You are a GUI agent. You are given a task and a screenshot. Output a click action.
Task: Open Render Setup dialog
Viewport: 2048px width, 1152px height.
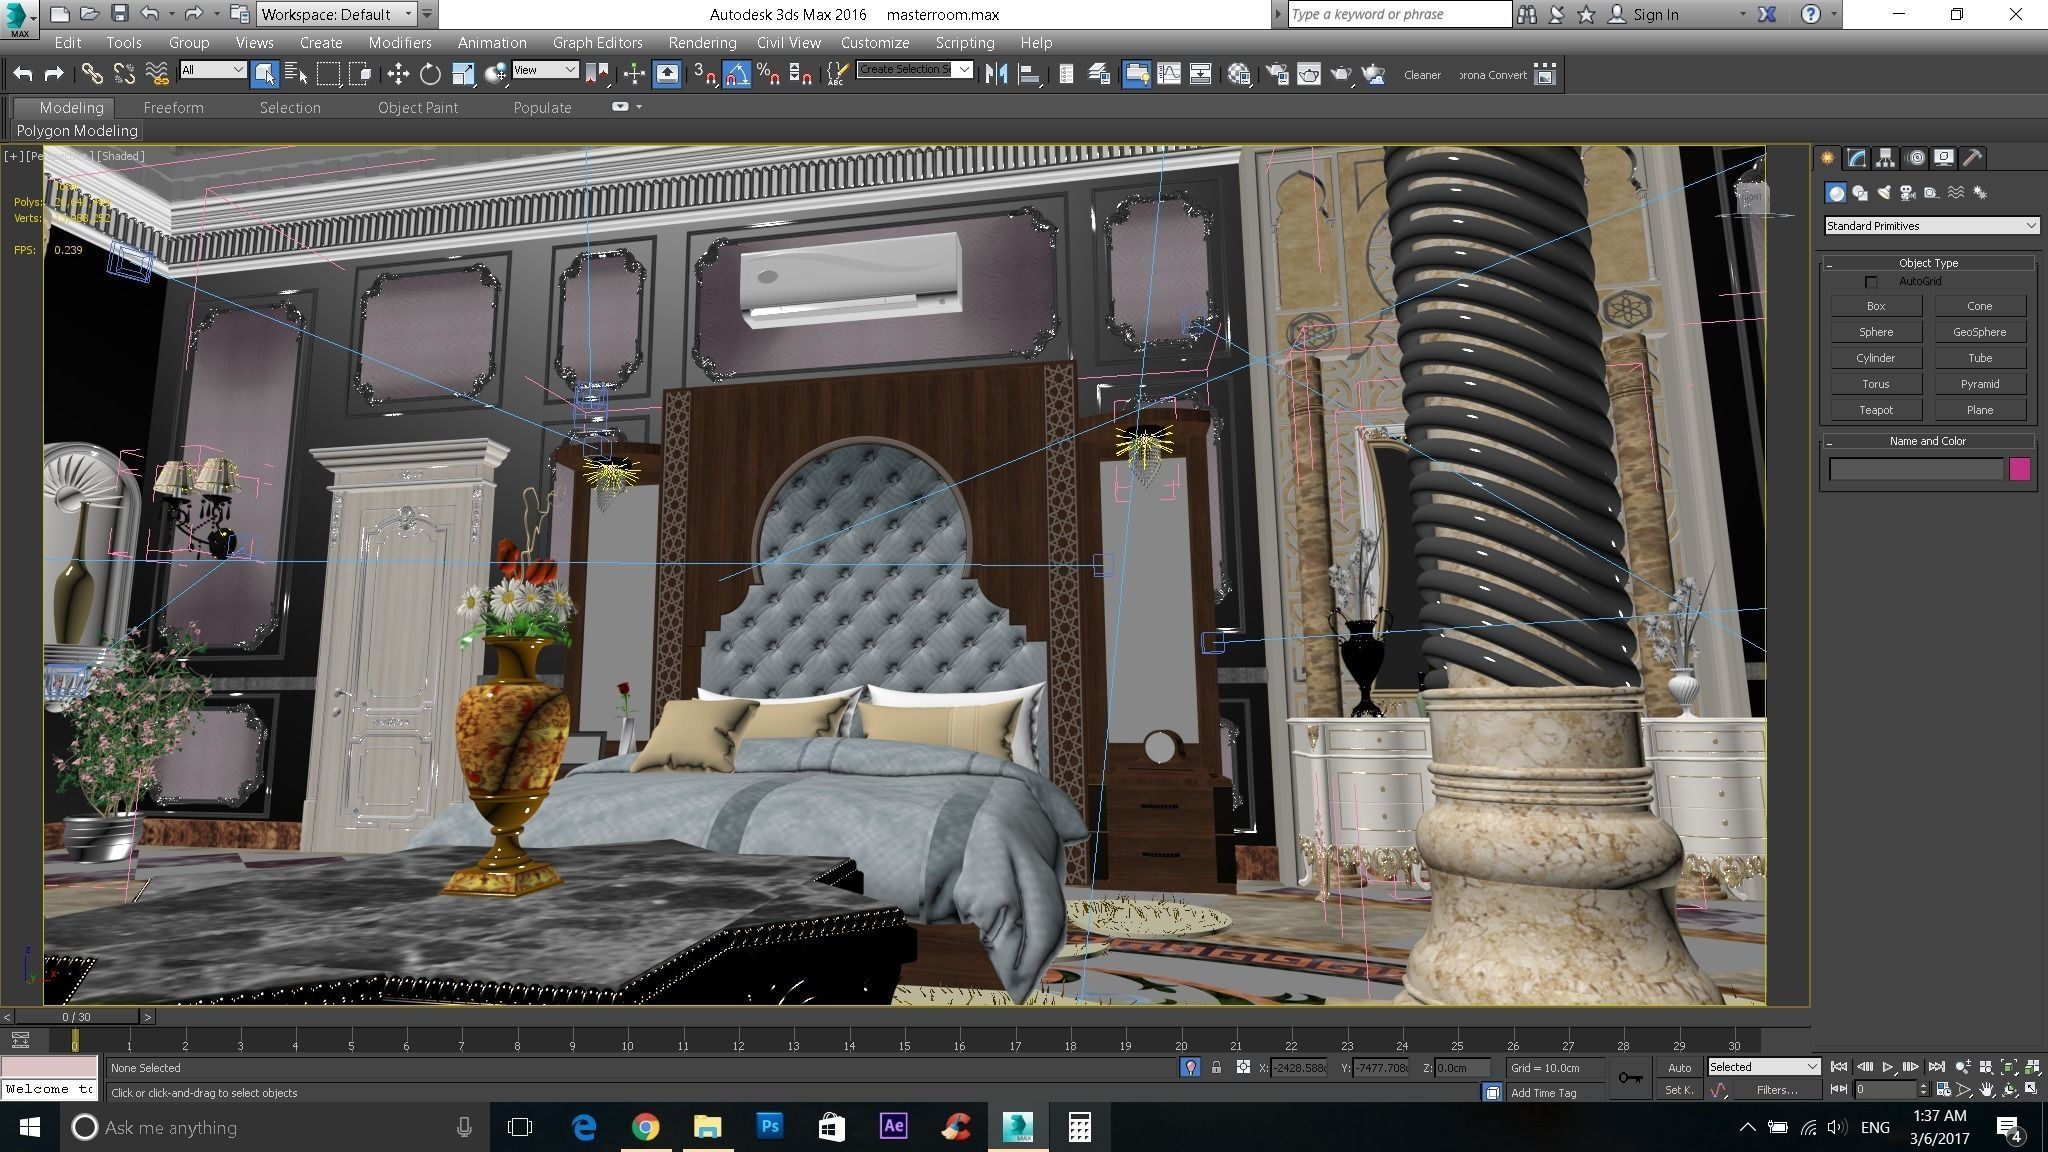1277,74
